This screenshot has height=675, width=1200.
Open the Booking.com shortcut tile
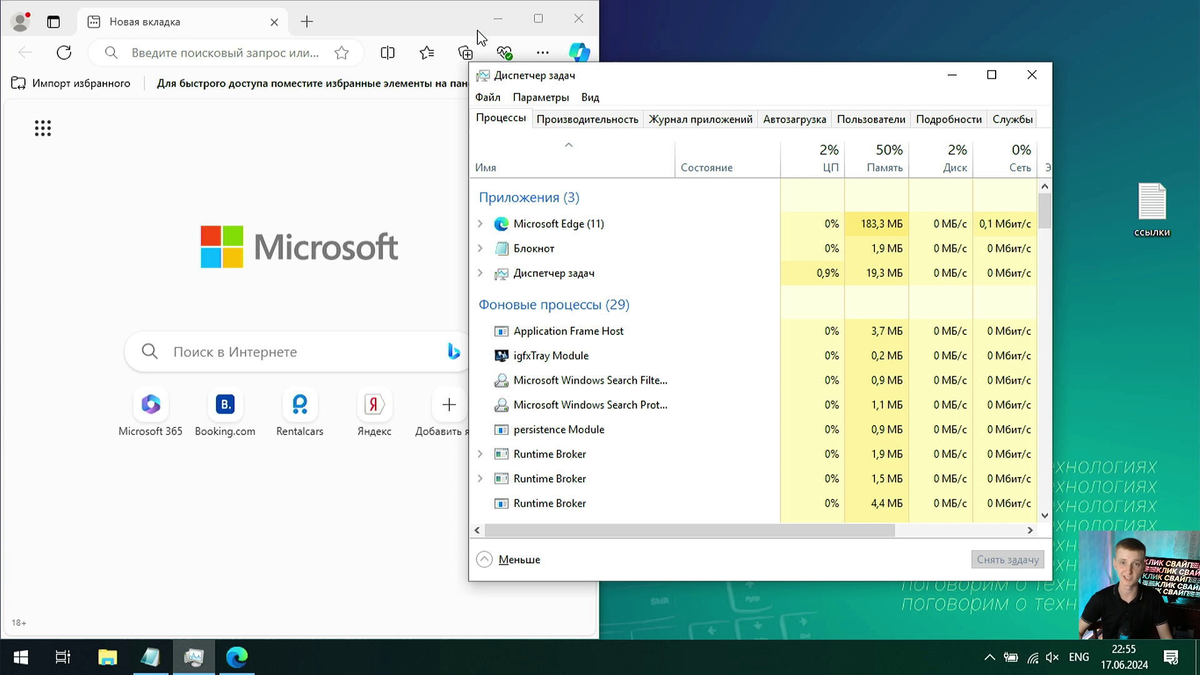(225, 414)
